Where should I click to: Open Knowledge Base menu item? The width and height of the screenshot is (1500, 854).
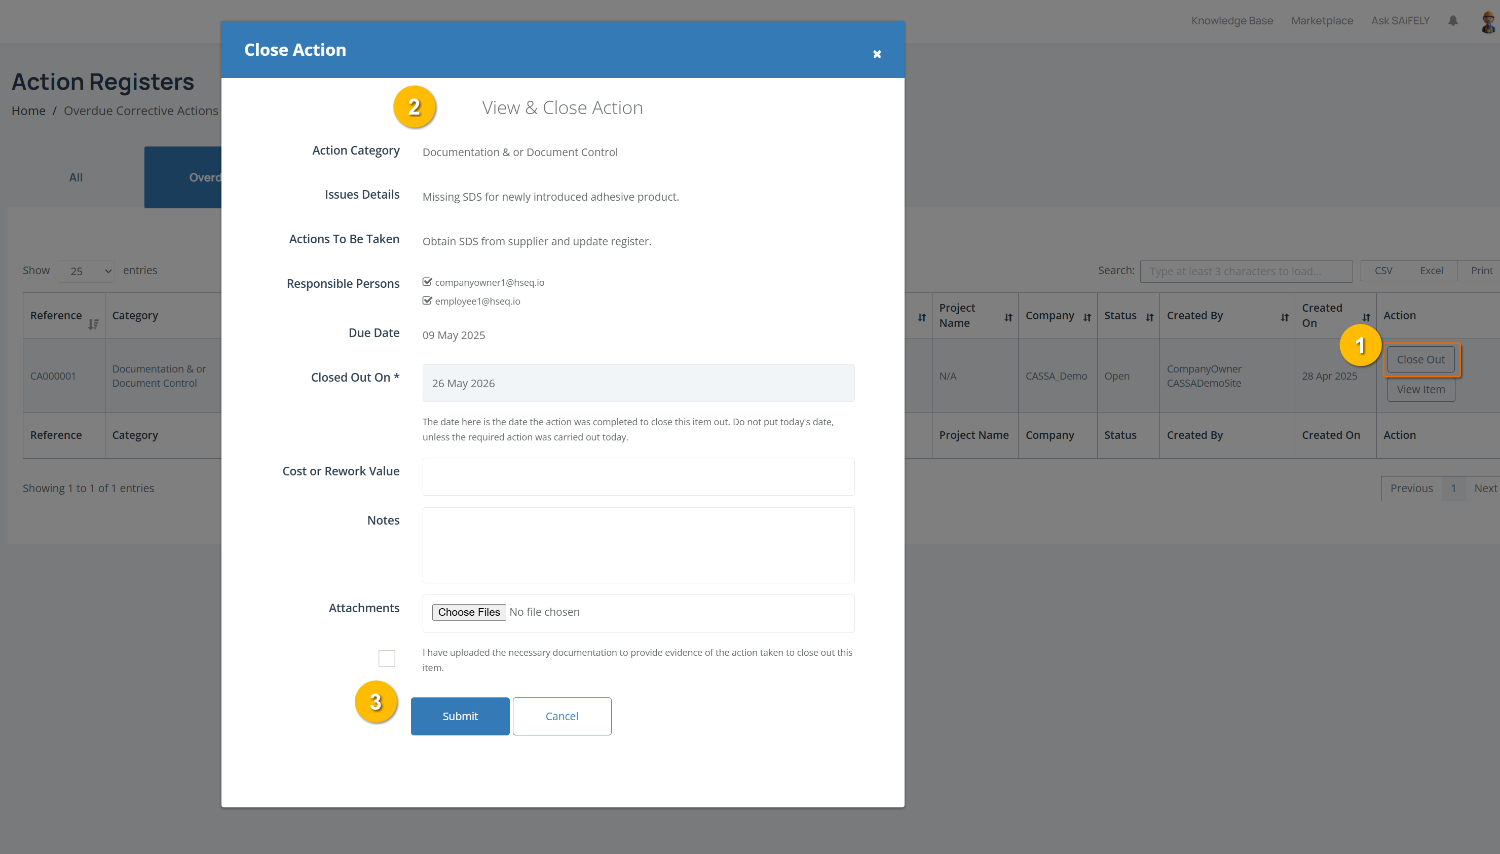[x=1232, y=21]
